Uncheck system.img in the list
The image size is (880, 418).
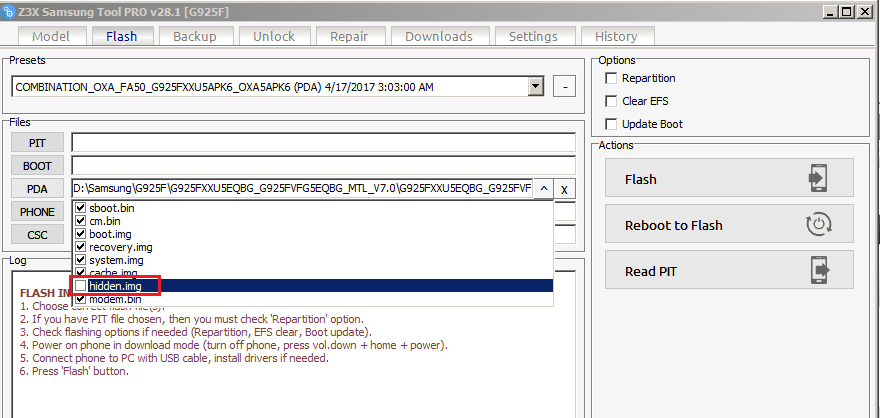coord(80,260)
